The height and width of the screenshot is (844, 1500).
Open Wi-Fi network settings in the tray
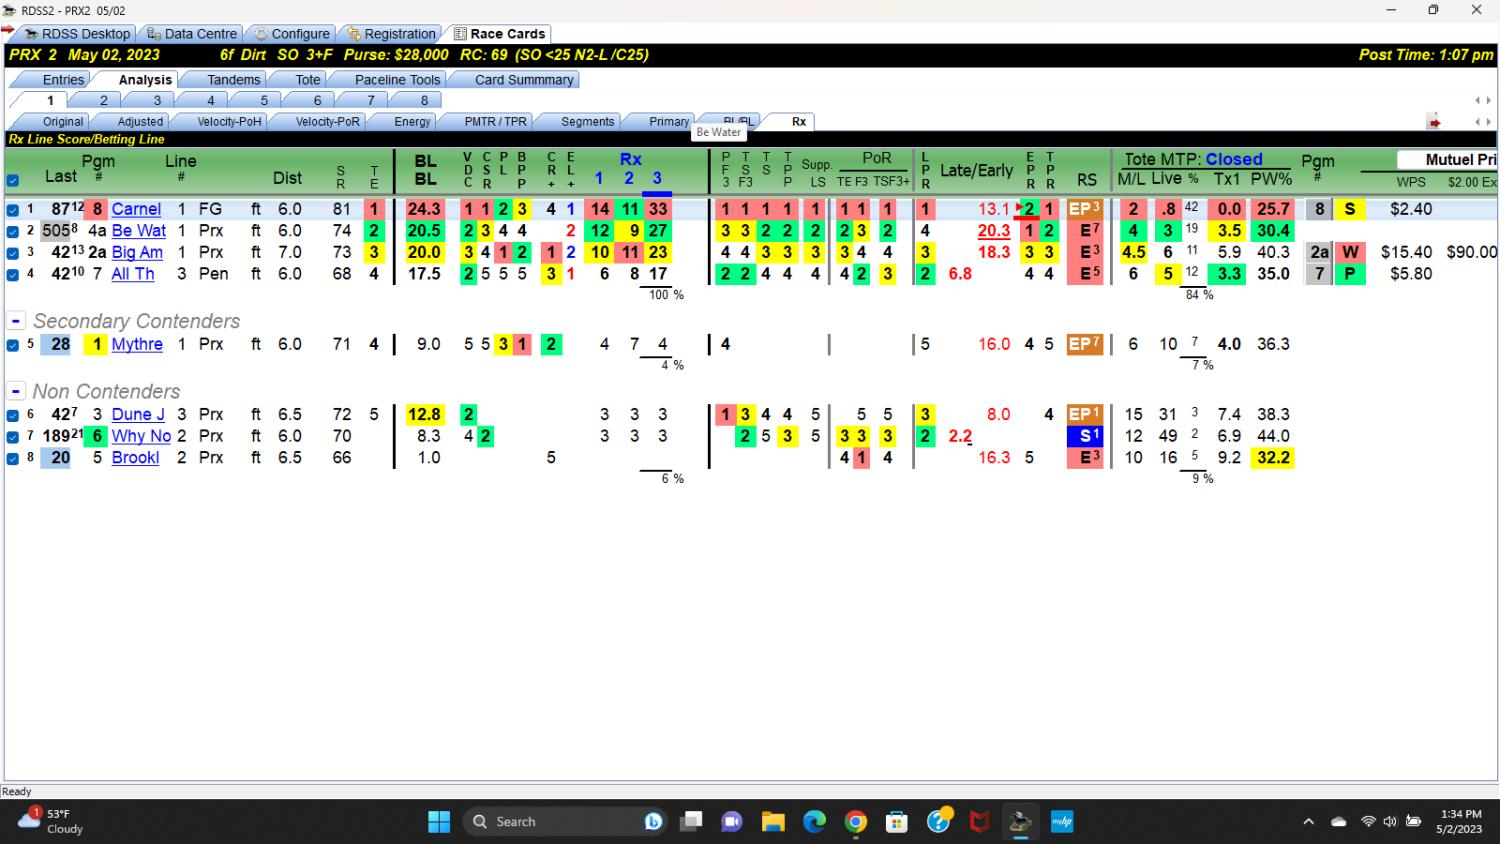(1368, 822)
